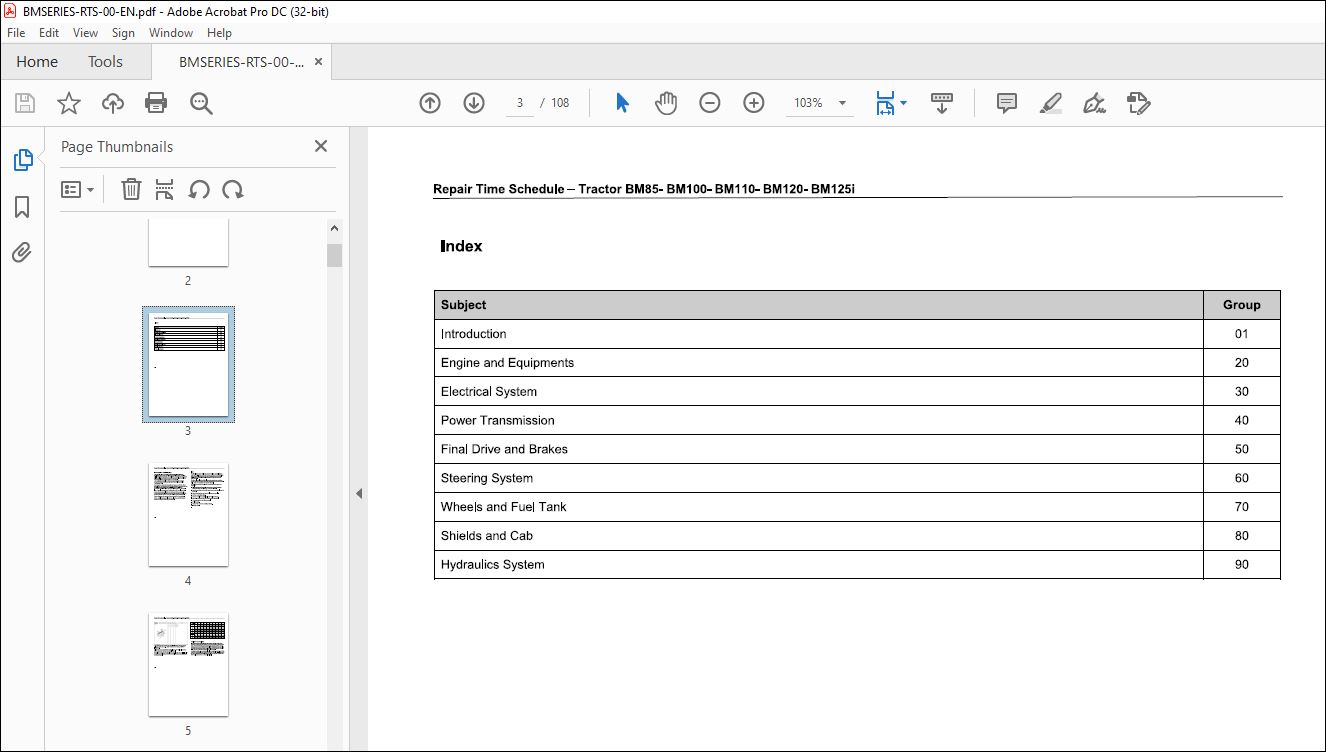1326x752 pixels.
Task: Select page 3 thumbnail
Action: click(x=188, y=364)
